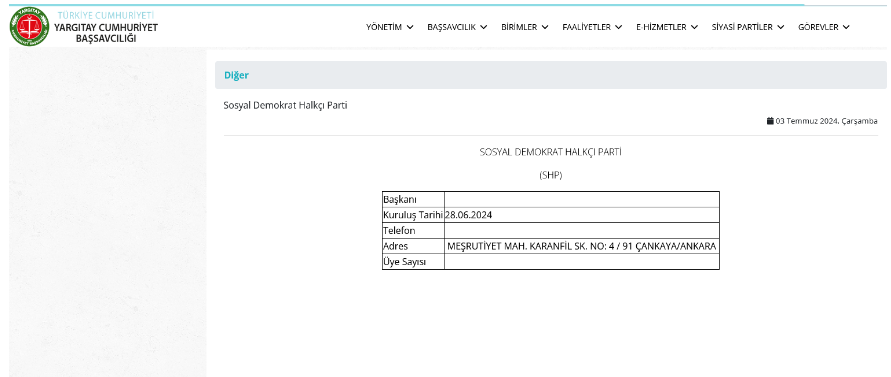Open the E-HİZMETLER menu
This screenshot has height=377, width=891.
(x=667, y=27)
